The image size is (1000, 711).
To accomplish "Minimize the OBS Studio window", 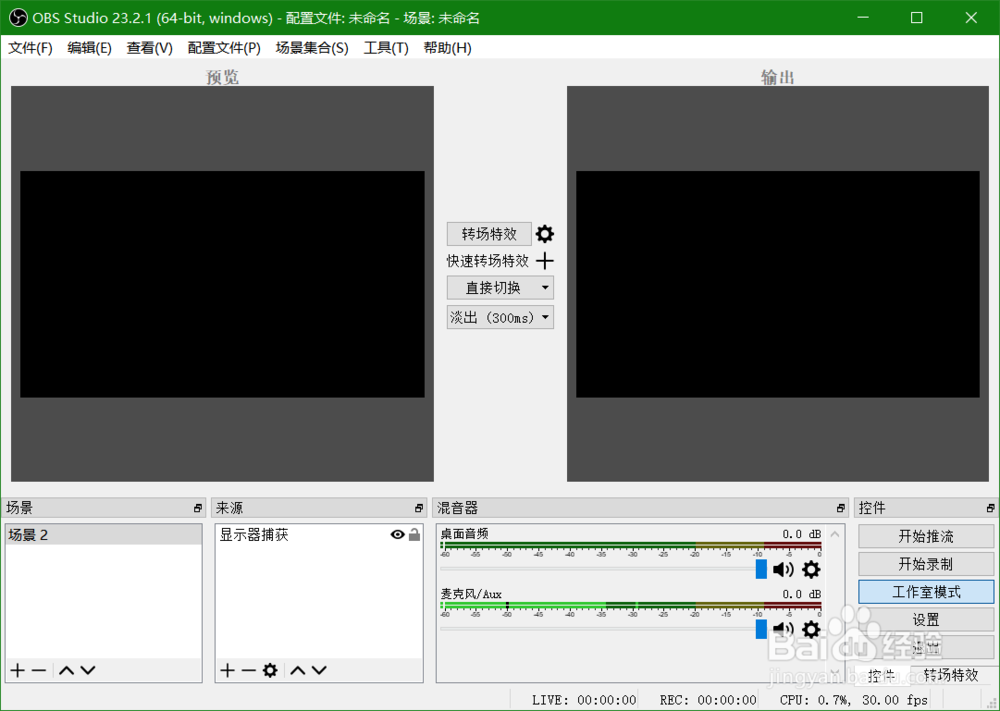I will coord(863,18).
